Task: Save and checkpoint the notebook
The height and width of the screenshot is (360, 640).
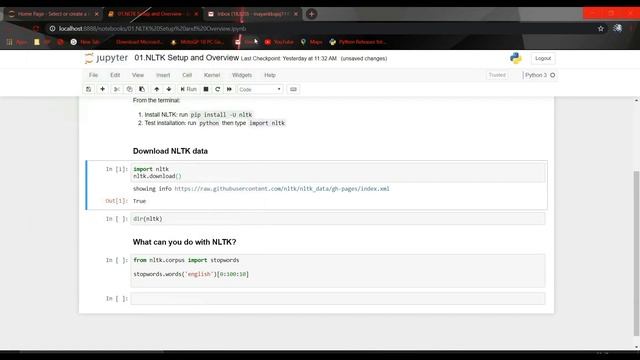Action: (x=89, y=89)
